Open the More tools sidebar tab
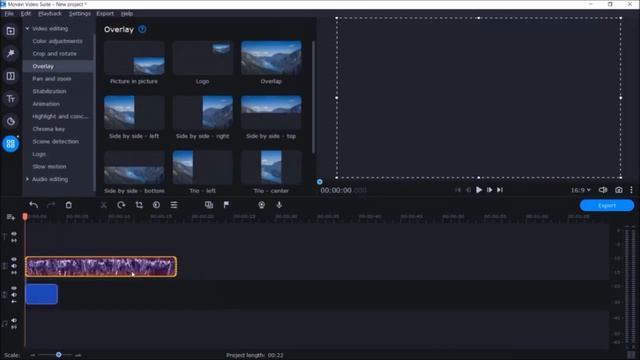 11,144
